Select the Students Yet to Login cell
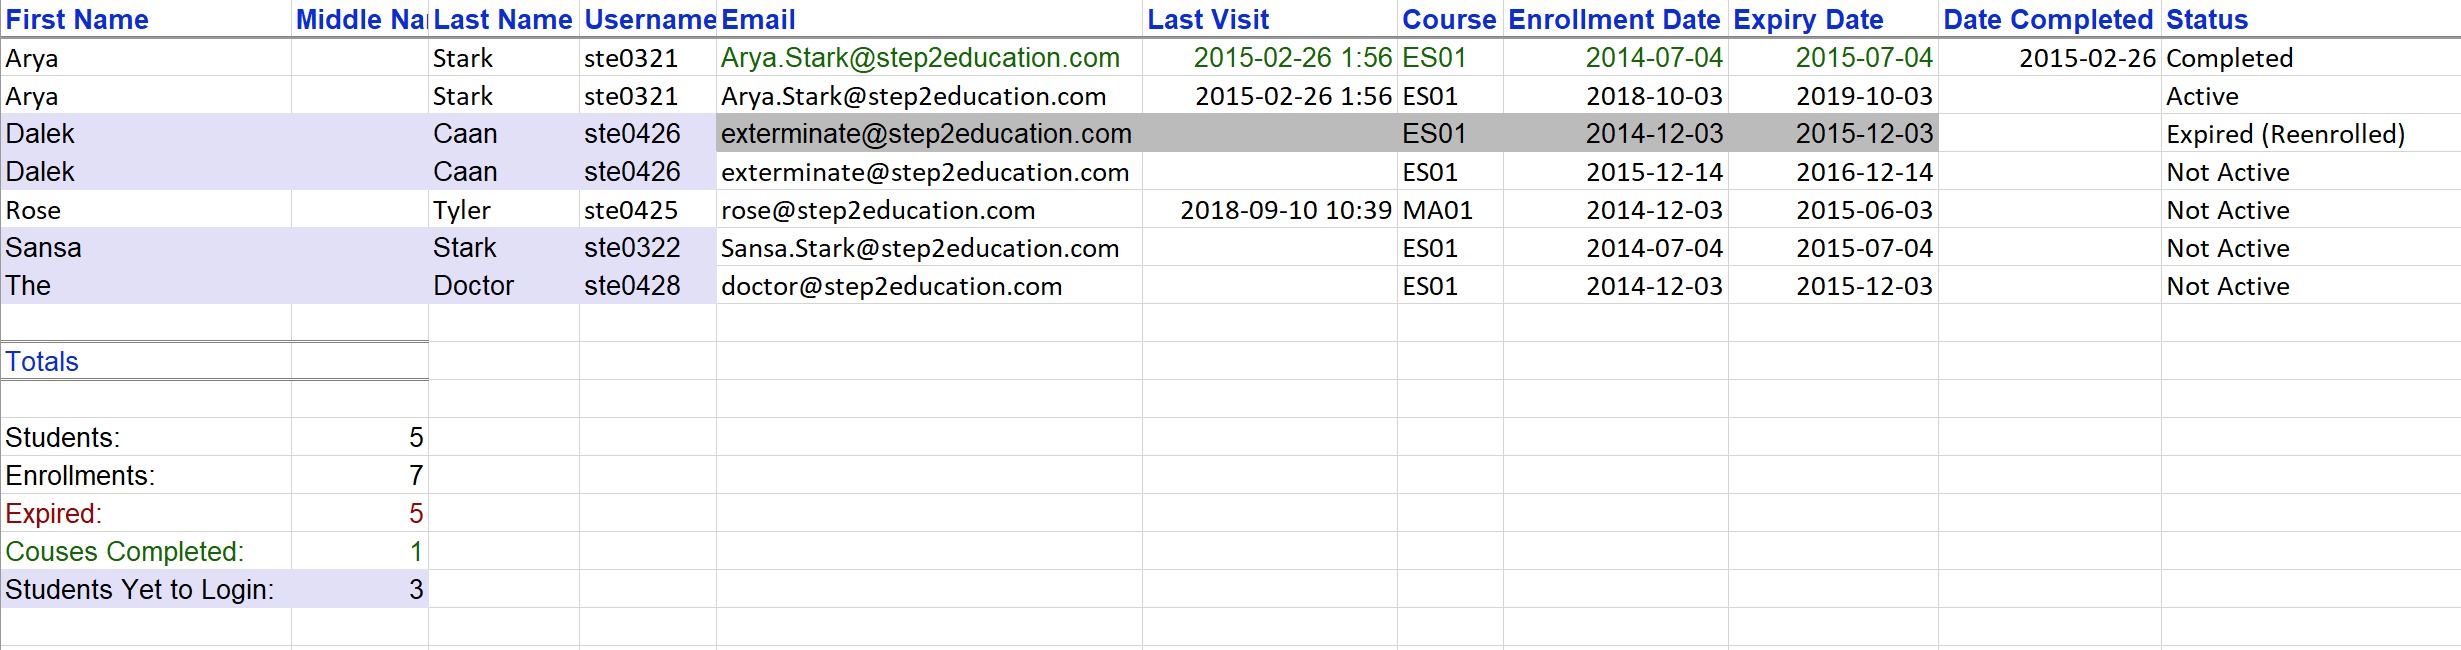 point(139,590)
